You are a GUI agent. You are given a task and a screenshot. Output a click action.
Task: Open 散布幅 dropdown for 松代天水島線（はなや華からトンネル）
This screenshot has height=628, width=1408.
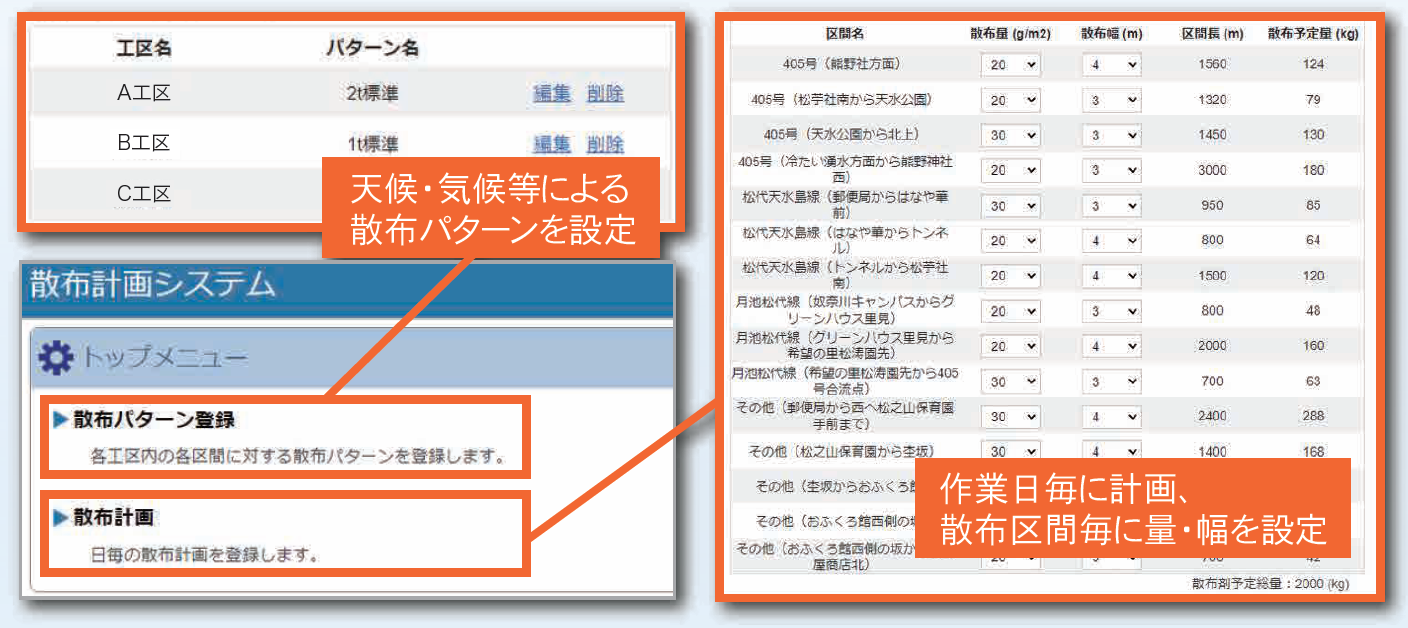(1111, 241)
